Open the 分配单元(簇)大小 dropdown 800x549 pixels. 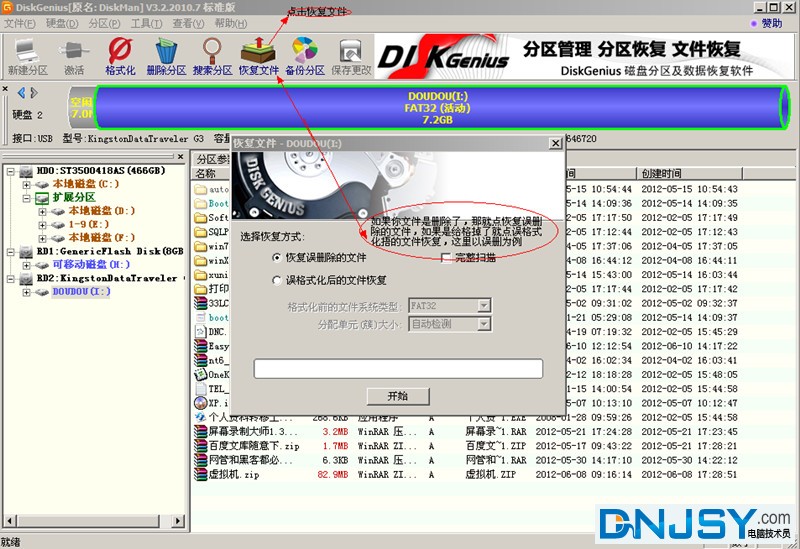pyautogui.click(x=484, y=324)
